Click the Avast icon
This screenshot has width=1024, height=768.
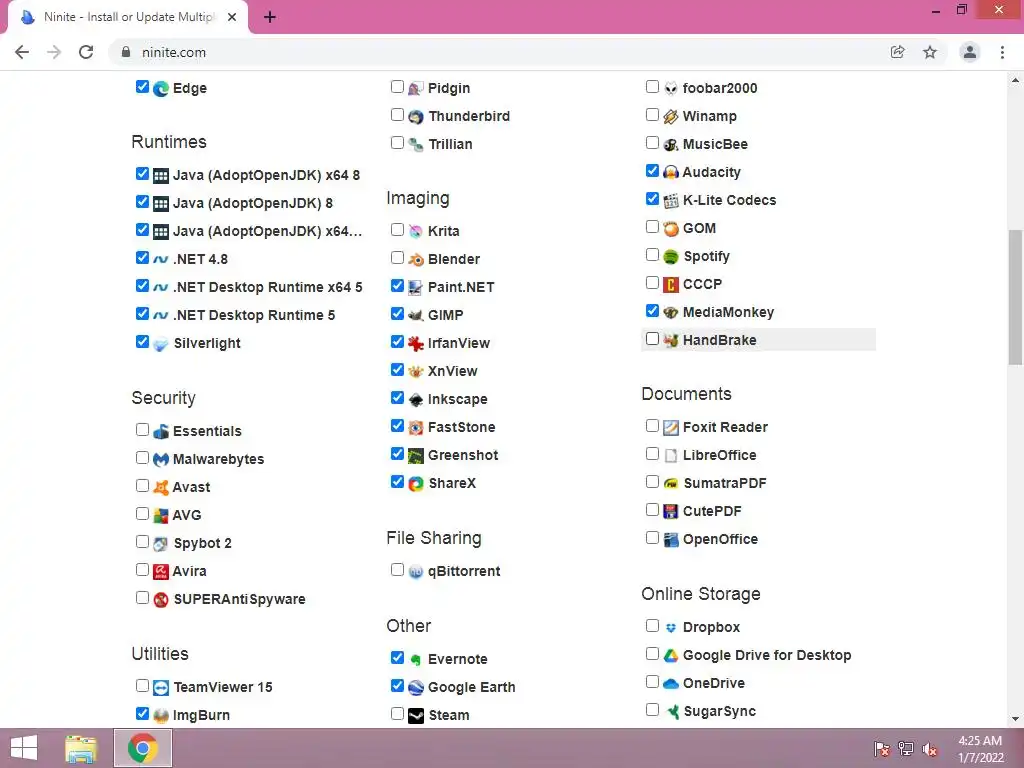(x=161, y=487)
